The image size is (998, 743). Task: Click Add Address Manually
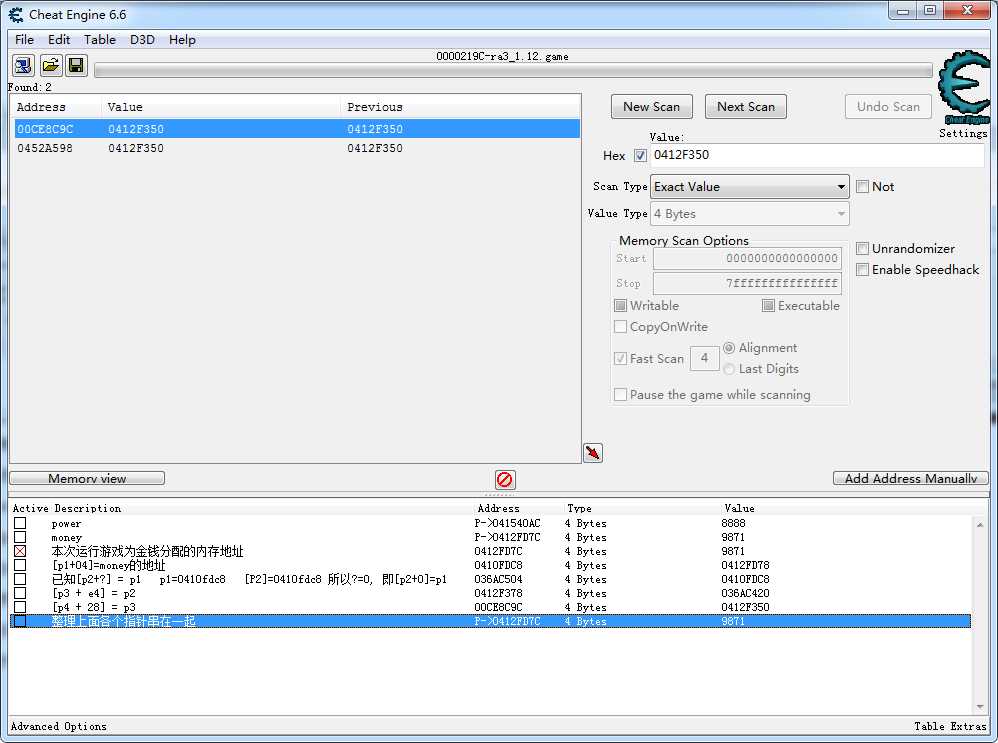pyautogui.click(x=911, y=478)
